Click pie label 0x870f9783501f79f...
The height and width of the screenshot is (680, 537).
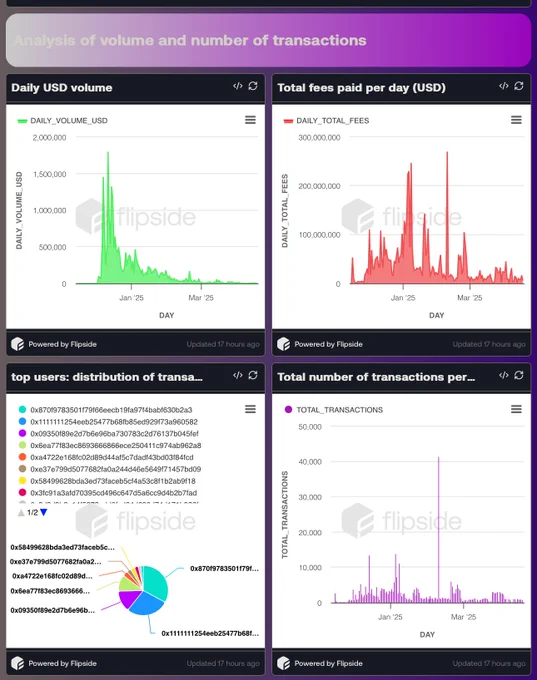(224, 569)
